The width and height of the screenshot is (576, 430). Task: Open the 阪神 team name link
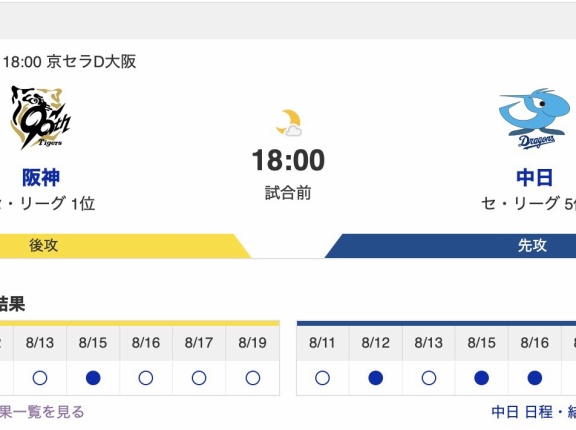41,178
